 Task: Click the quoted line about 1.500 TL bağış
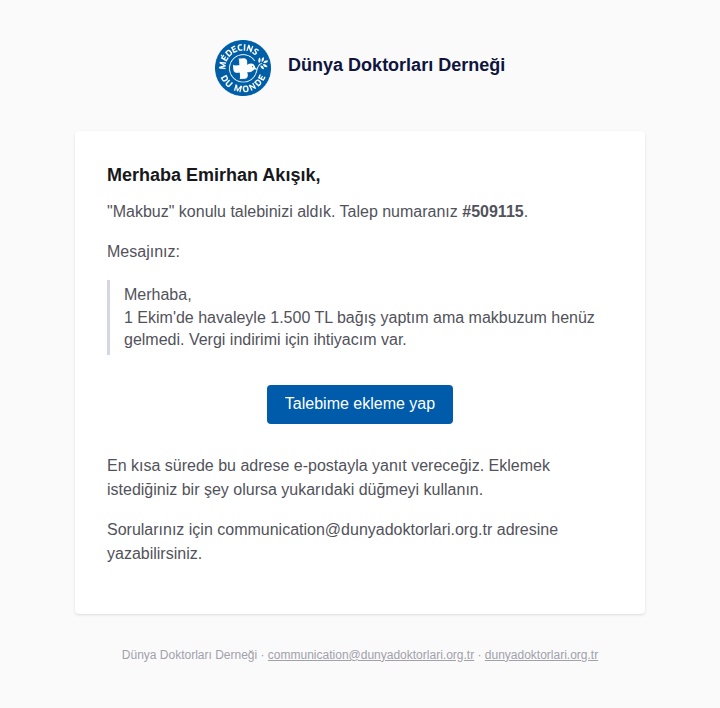click(359, 317)
